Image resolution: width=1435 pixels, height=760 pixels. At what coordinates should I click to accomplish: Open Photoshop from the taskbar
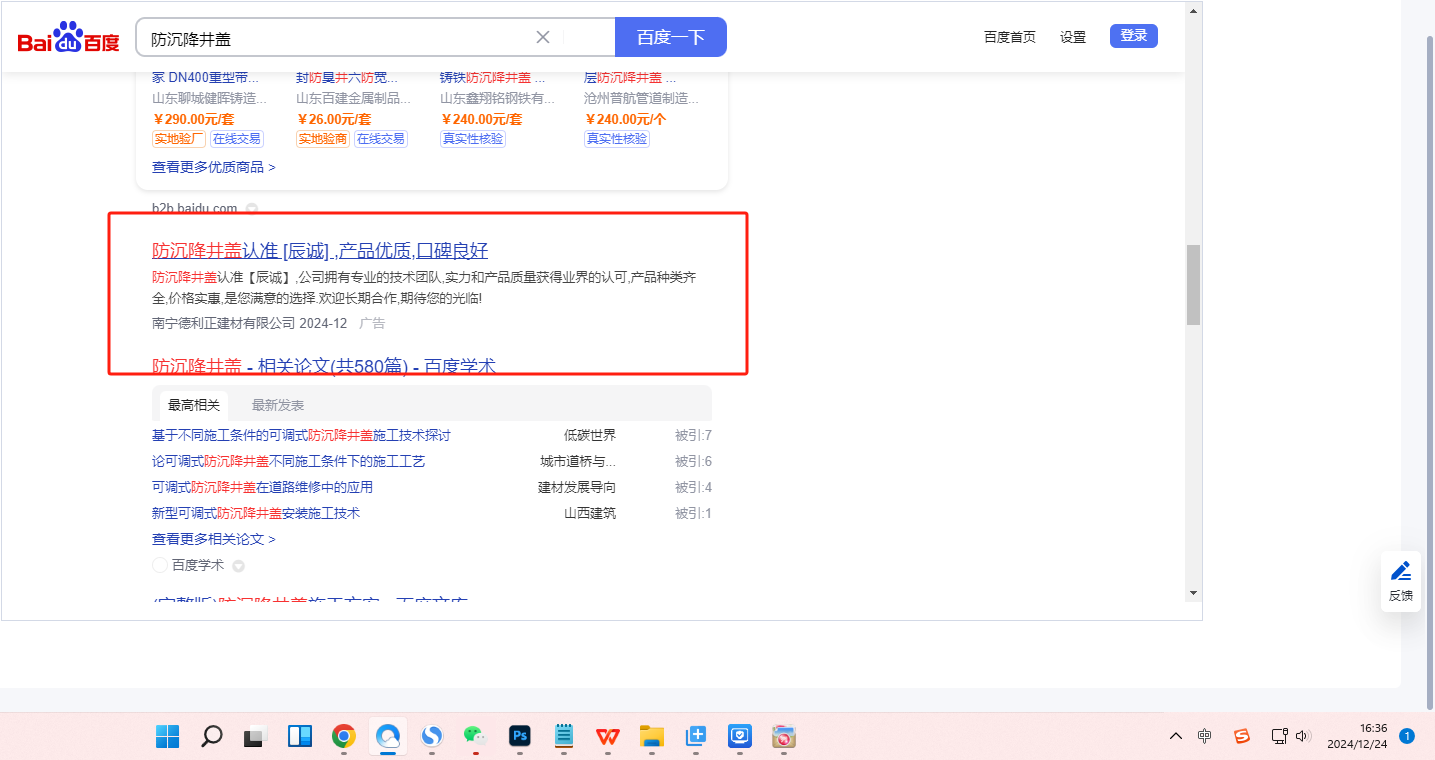tap(519, 737)
